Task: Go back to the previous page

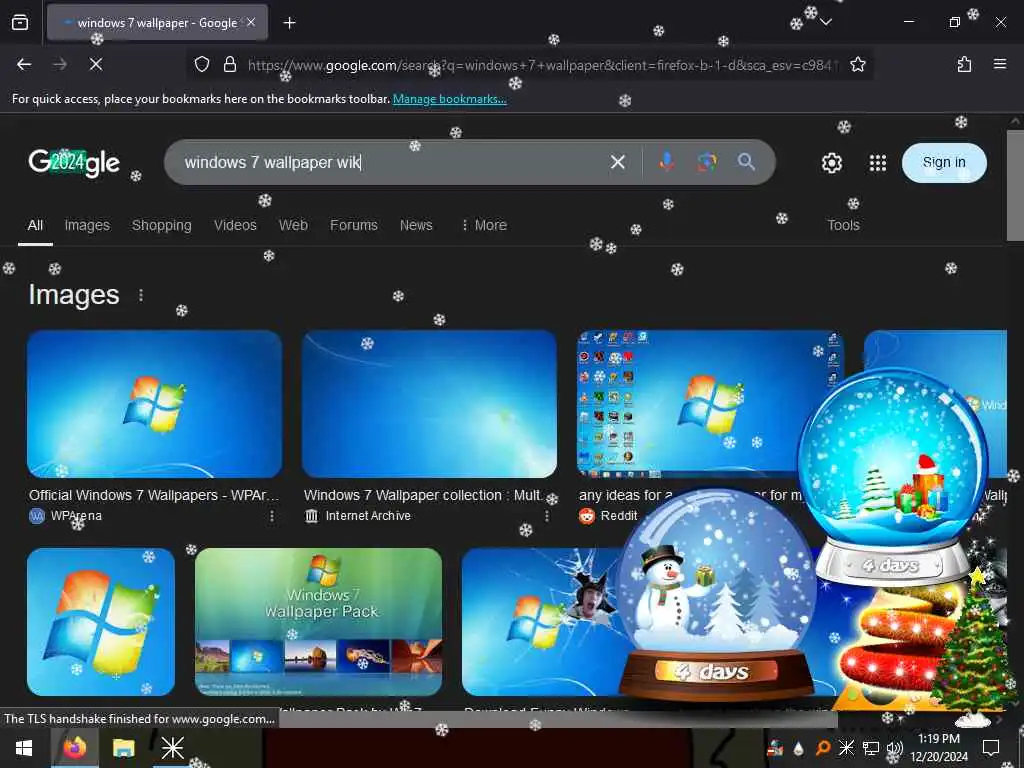Action: coord(24,64)
